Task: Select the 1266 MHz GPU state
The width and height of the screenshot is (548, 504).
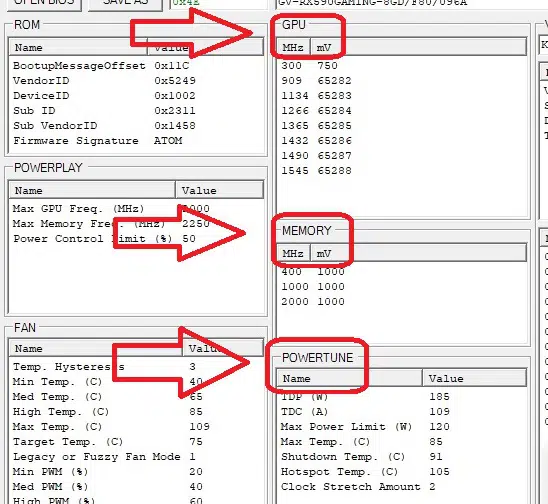Action: click(x=402, y=111)
